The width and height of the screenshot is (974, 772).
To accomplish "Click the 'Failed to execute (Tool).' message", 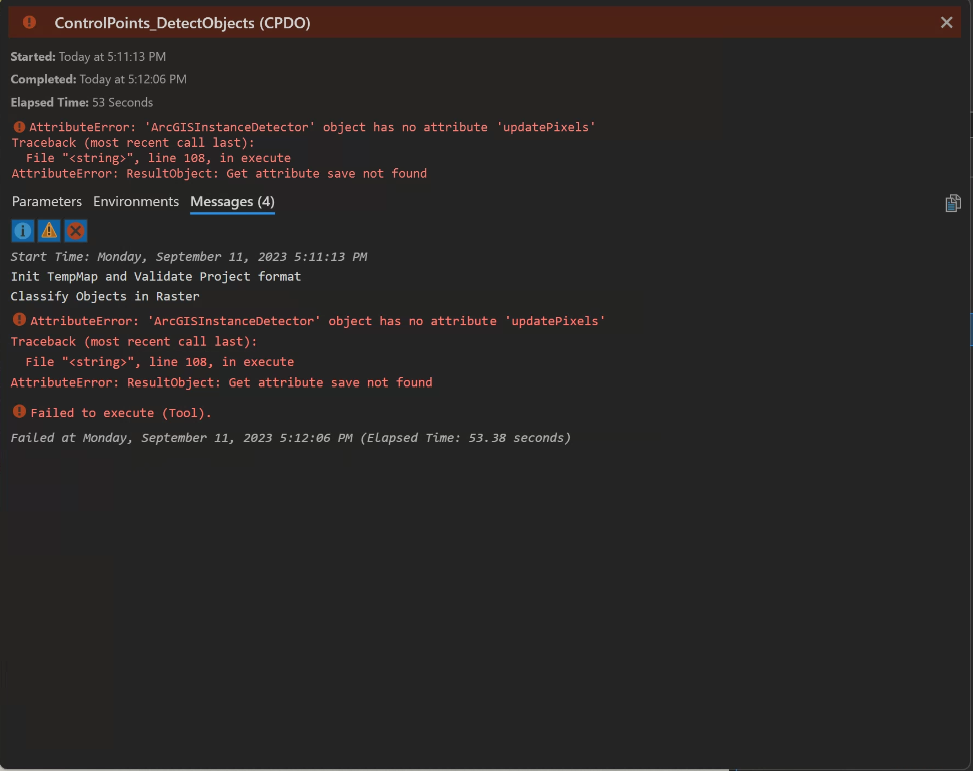I will click(x=121, y=413).
